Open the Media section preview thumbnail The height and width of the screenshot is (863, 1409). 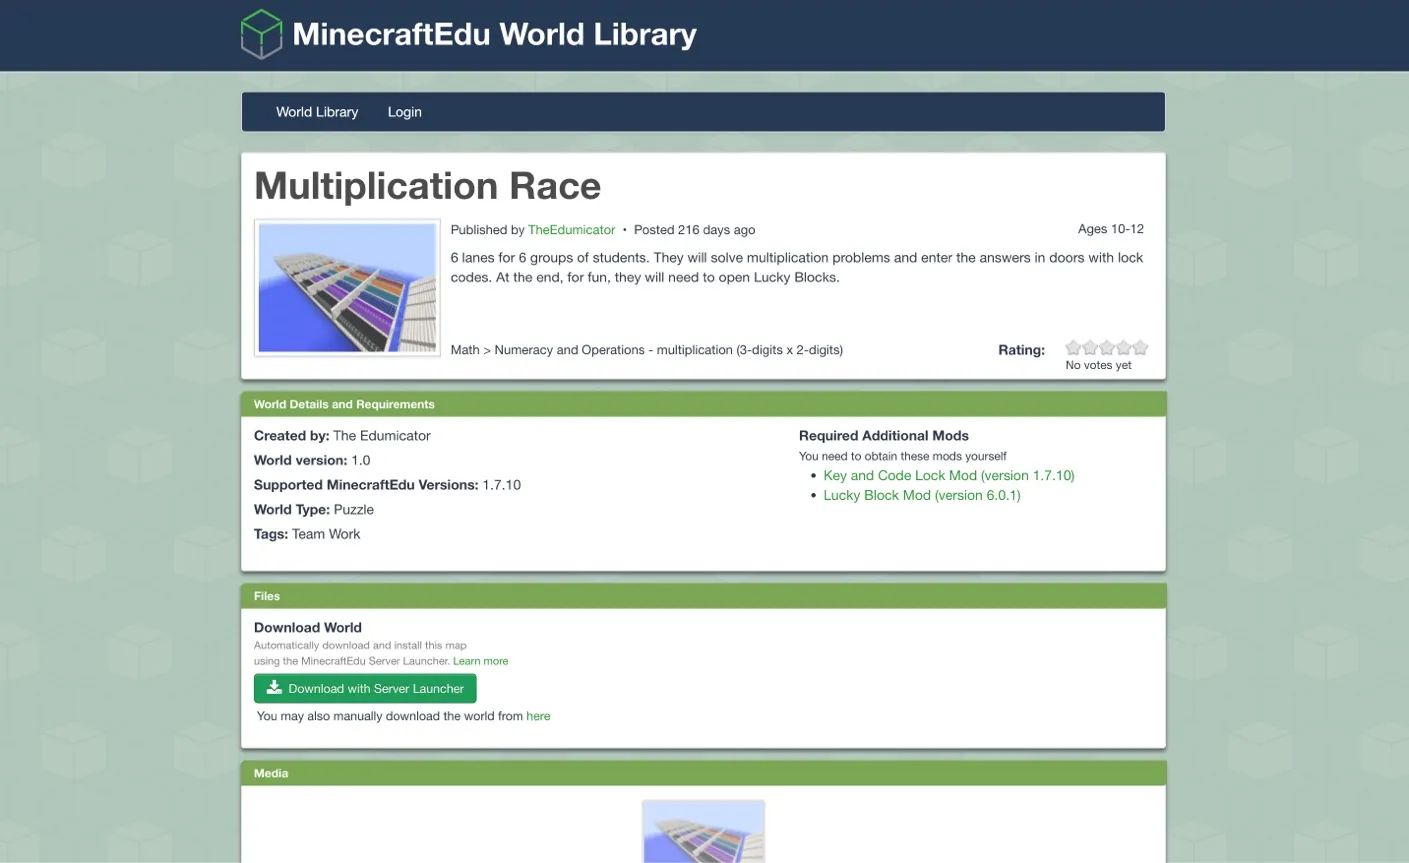coord(703,831)
